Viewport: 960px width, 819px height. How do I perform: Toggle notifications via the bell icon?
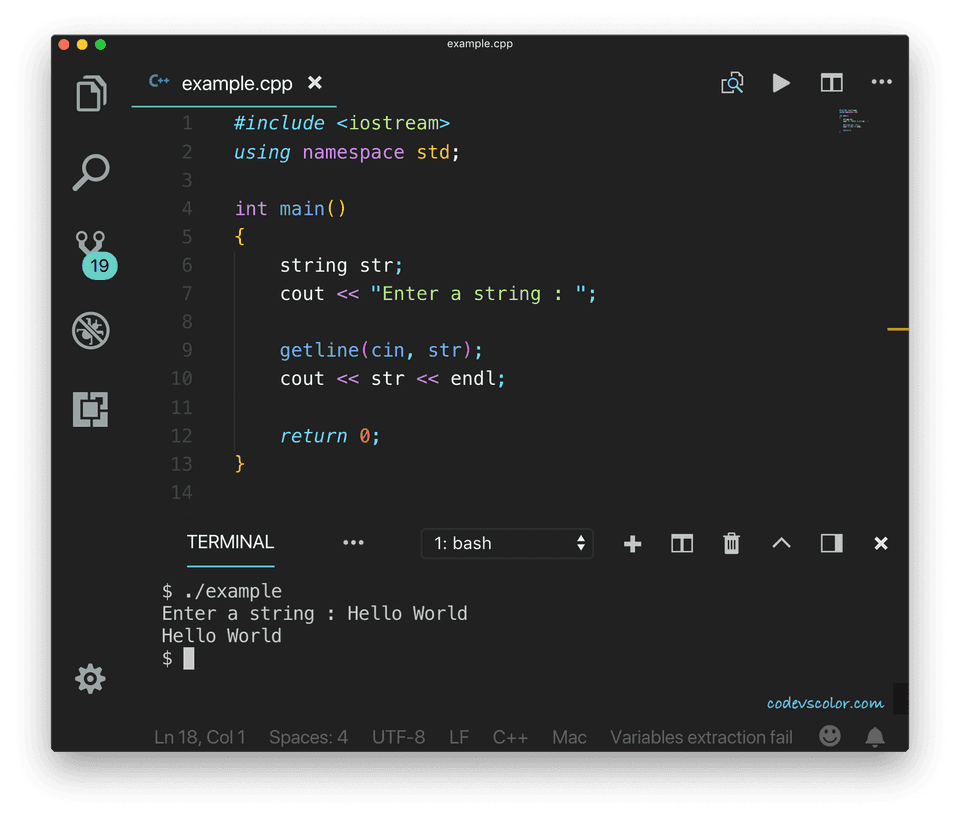pyautogui.click(x=874, y=736)
